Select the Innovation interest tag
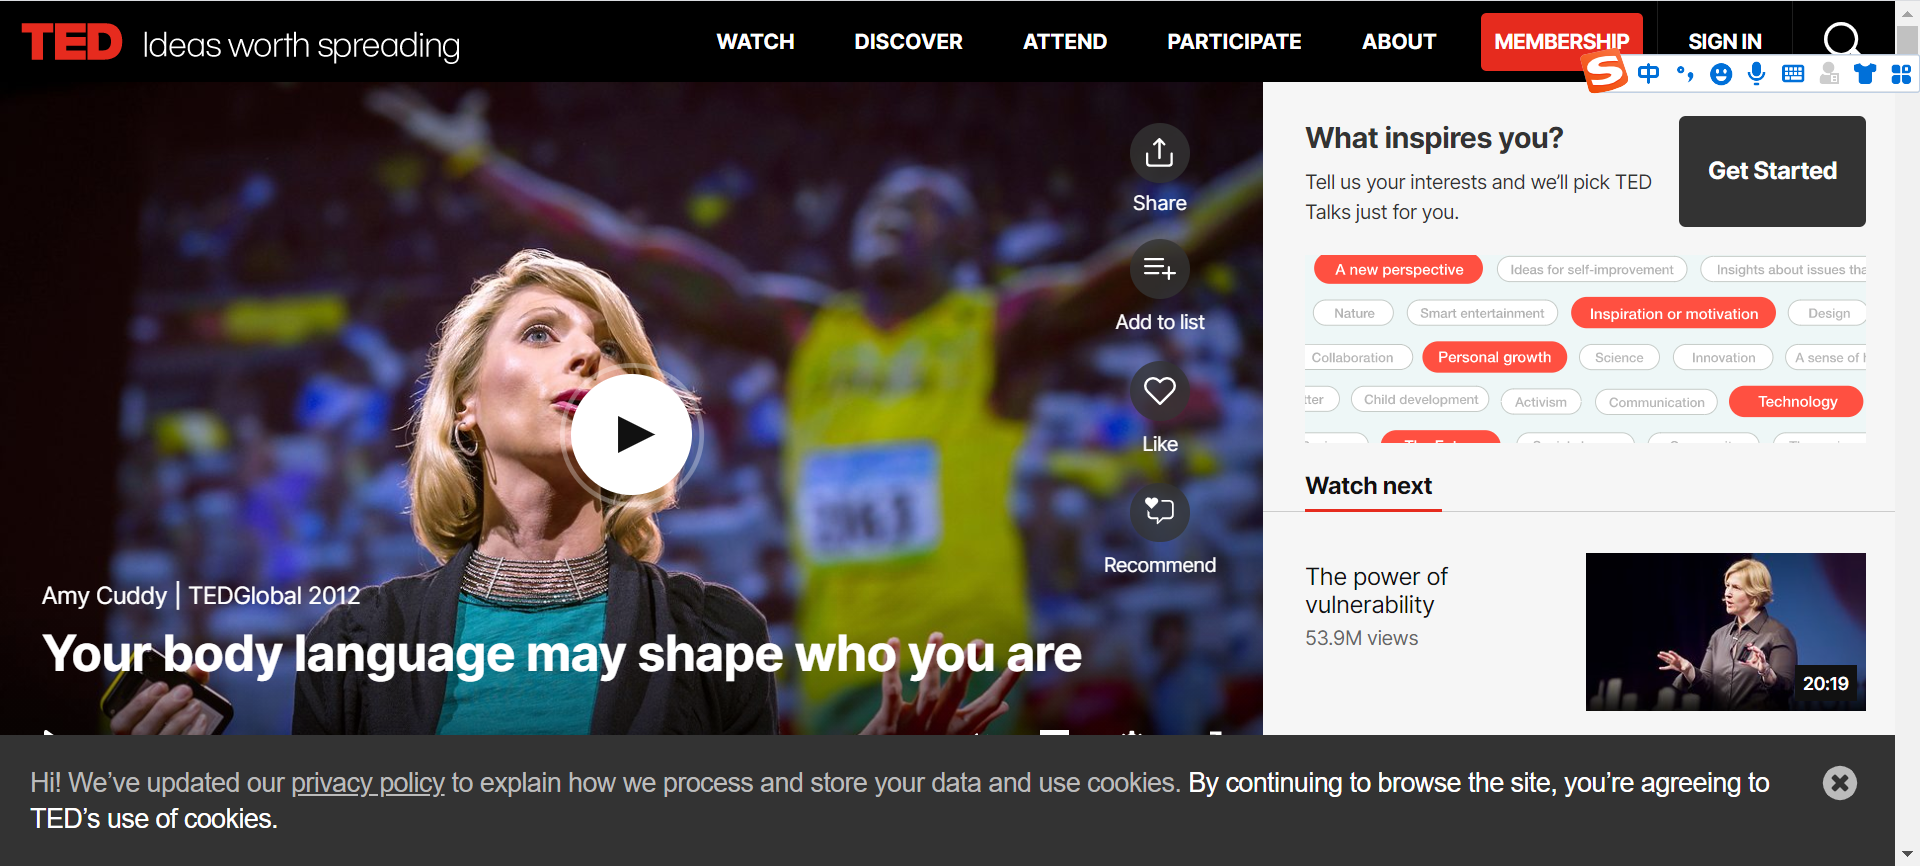The height and width of the screenshot is (866, 1920). (1723, 357)
